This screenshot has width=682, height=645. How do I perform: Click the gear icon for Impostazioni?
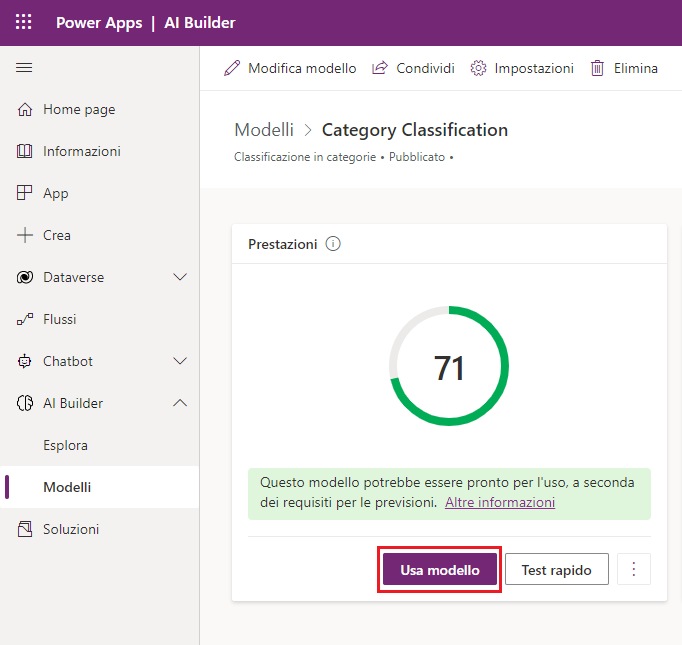click(x=478, y=68)
